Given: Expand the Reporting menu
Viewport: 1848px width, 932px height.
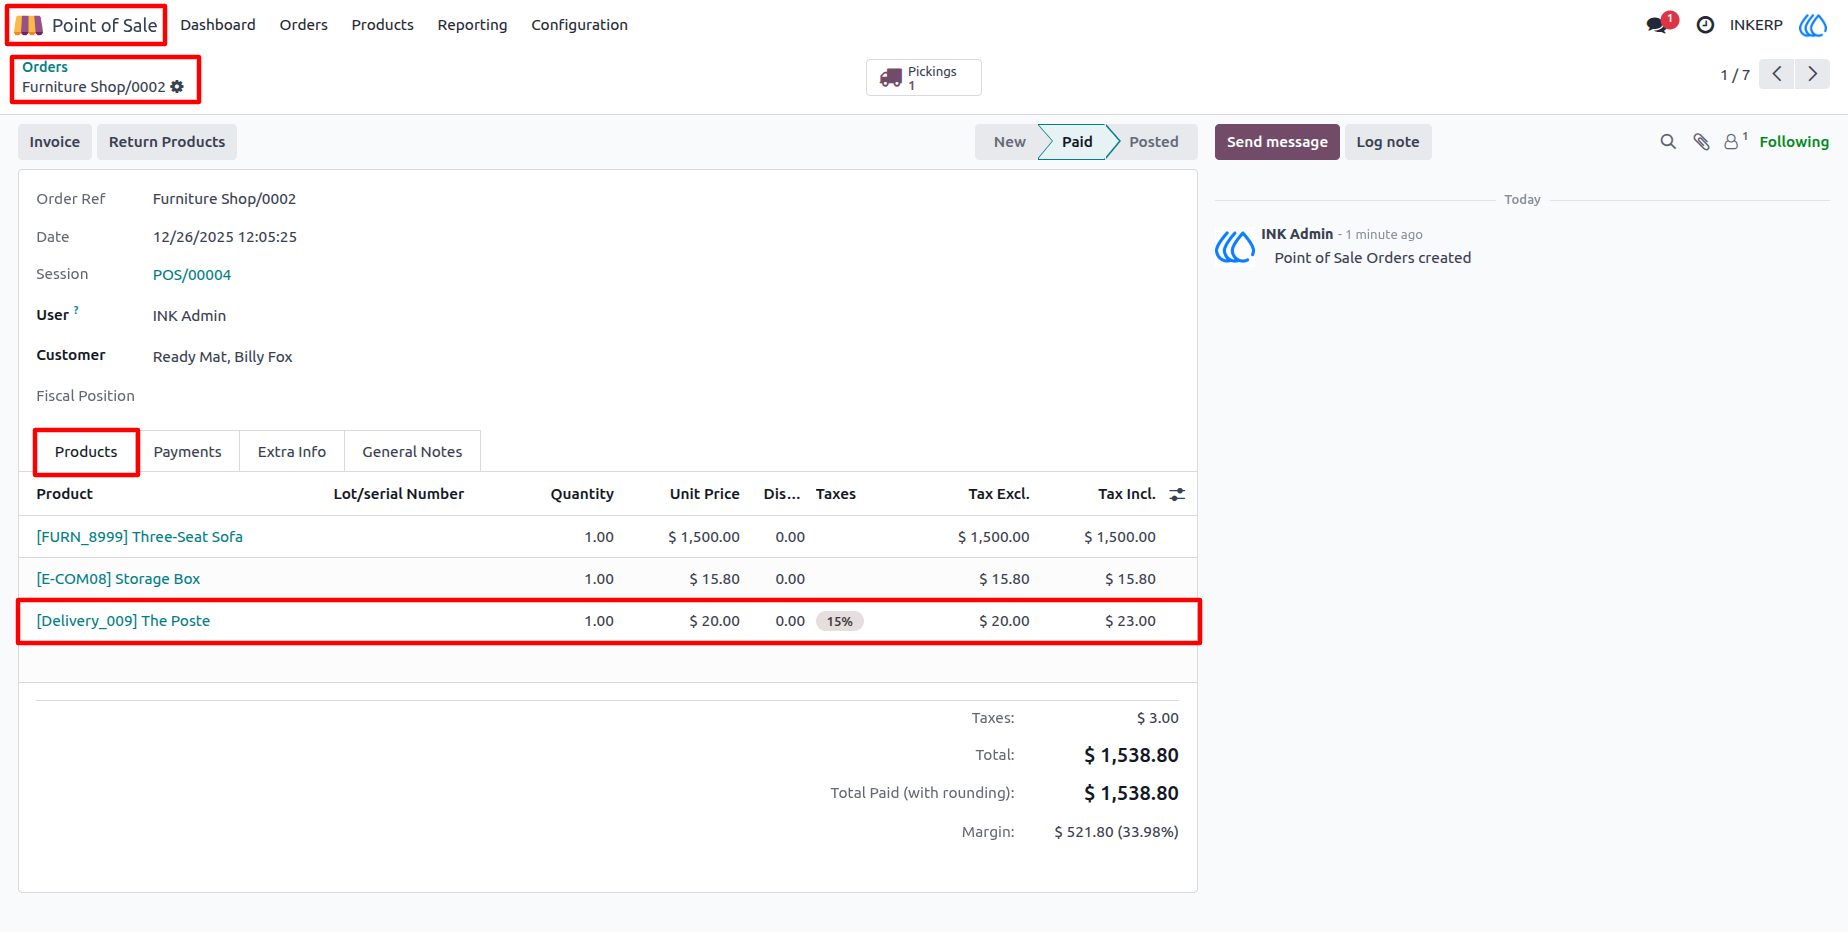Looking at the screenshot, I should (472, 25).
